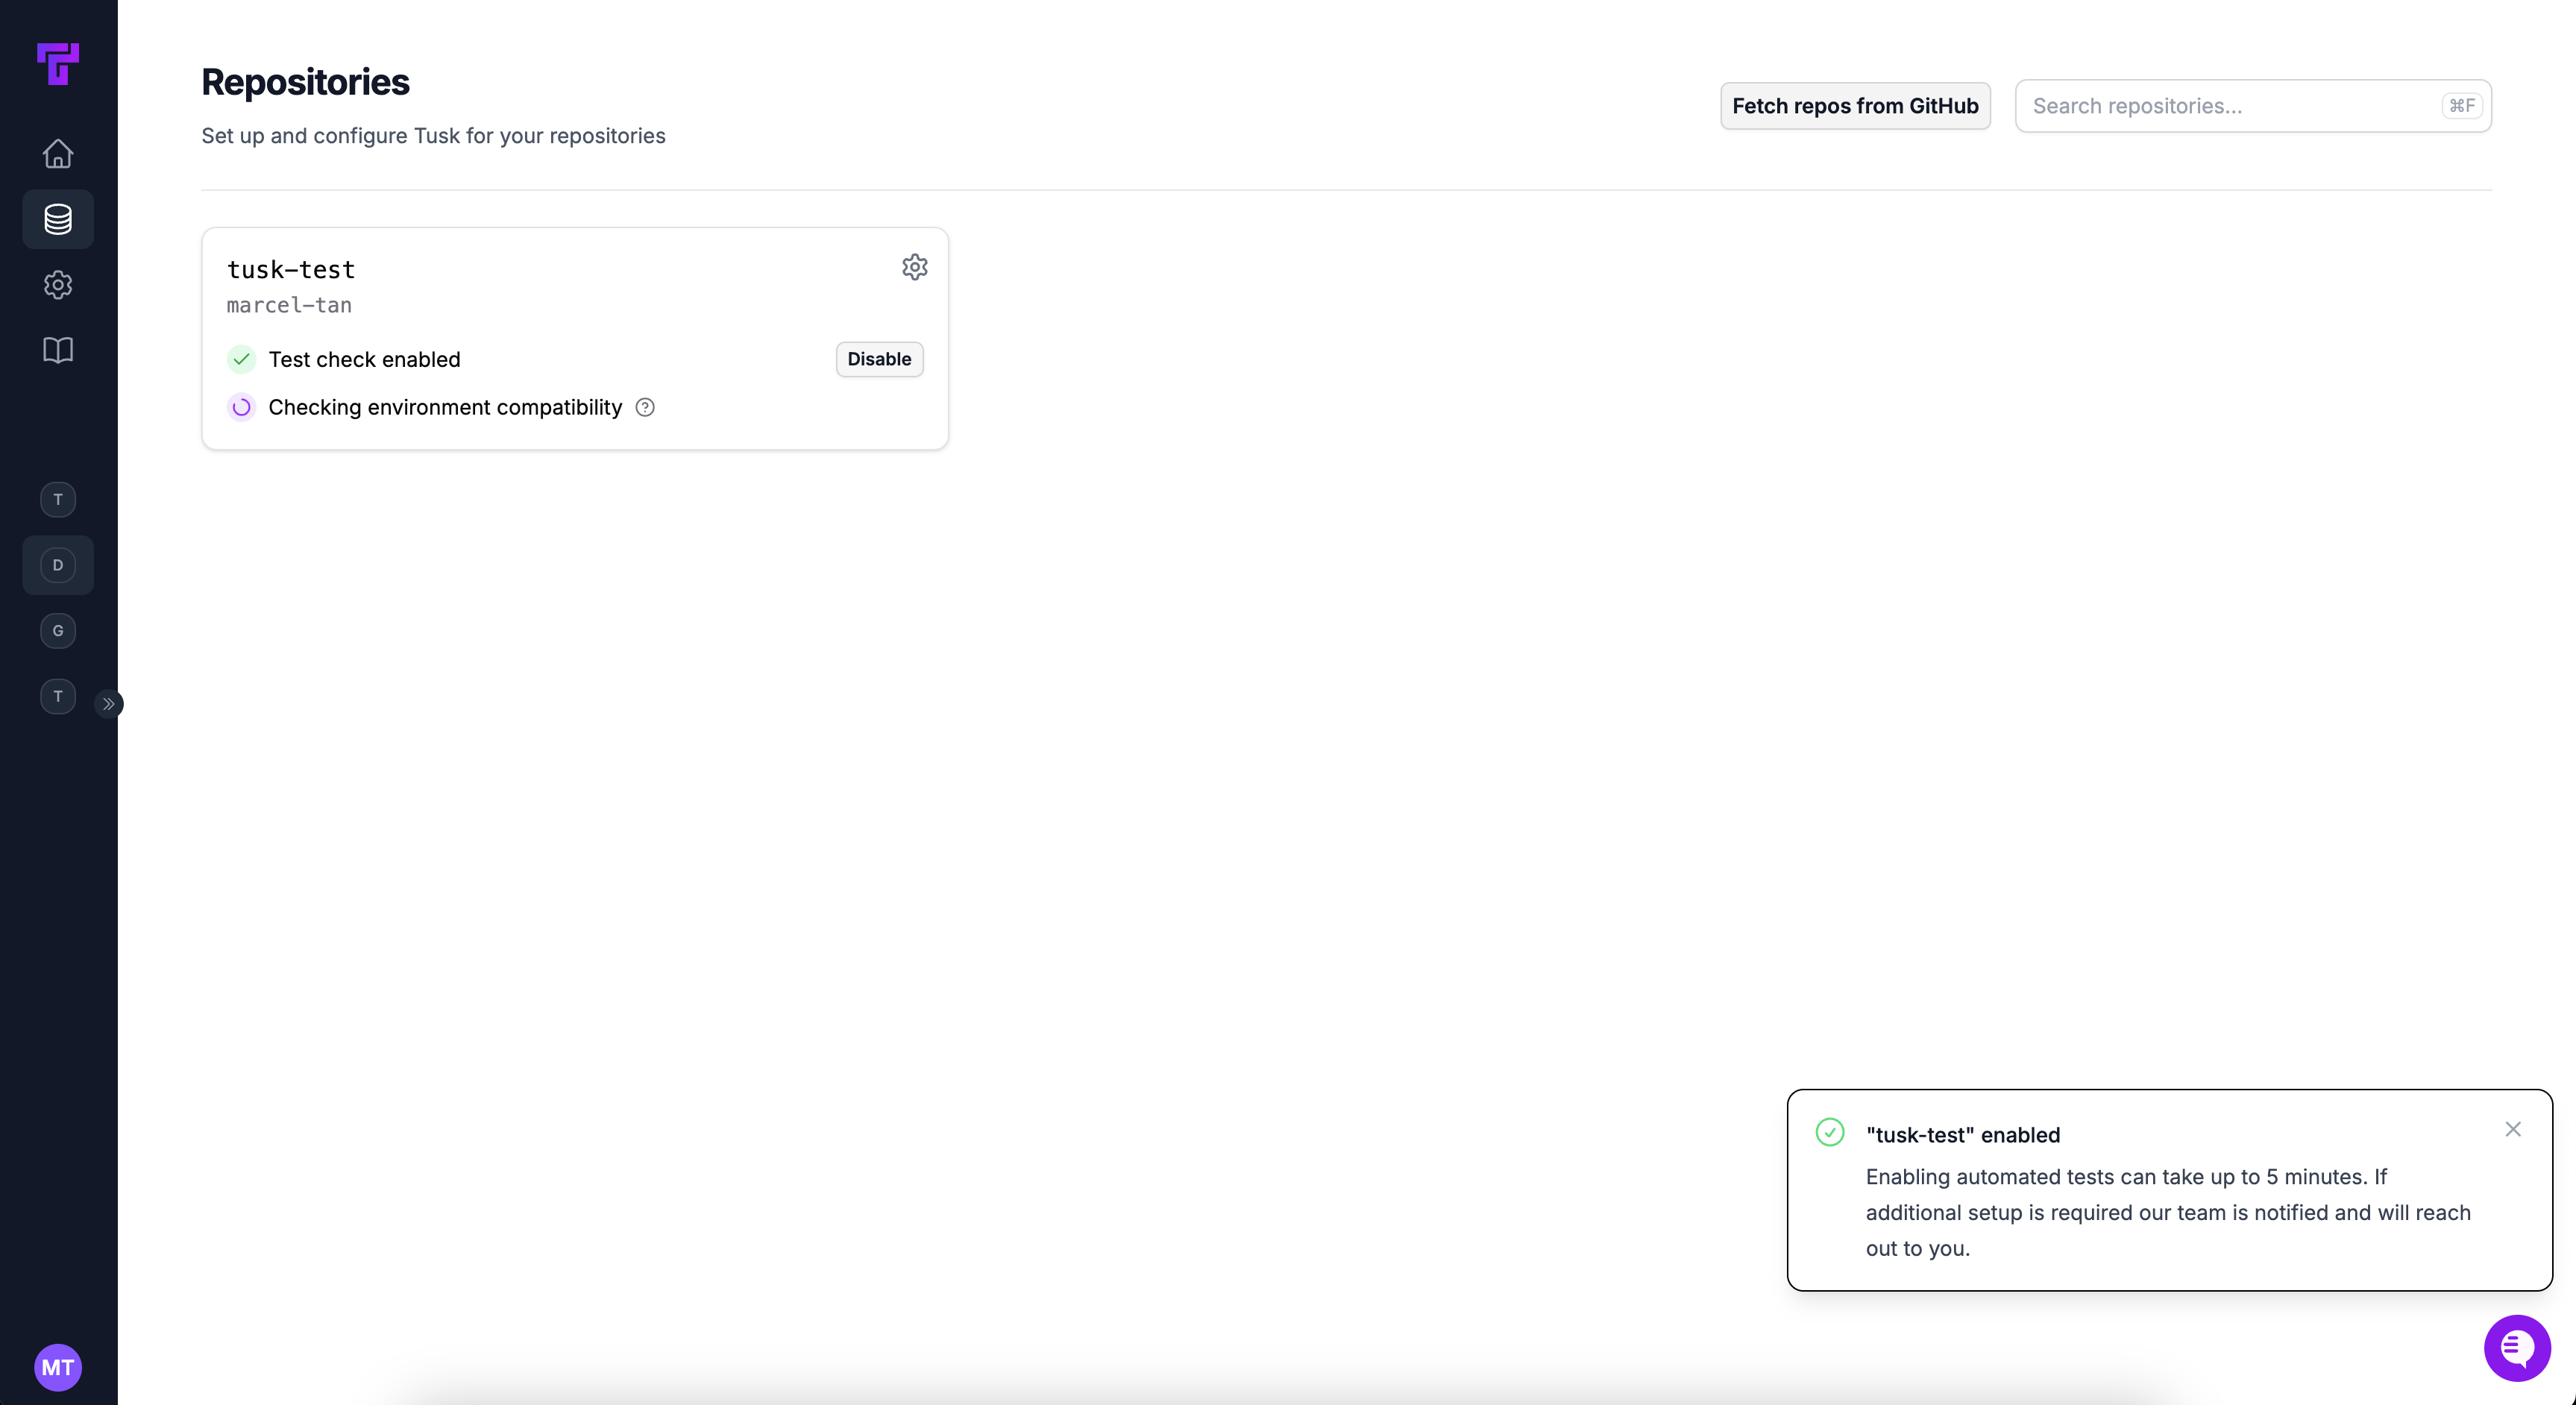Click the marcel-tan owner name
This screenshot has height=1405, width=2576.
pyautogui.click(x=289, y=305)
